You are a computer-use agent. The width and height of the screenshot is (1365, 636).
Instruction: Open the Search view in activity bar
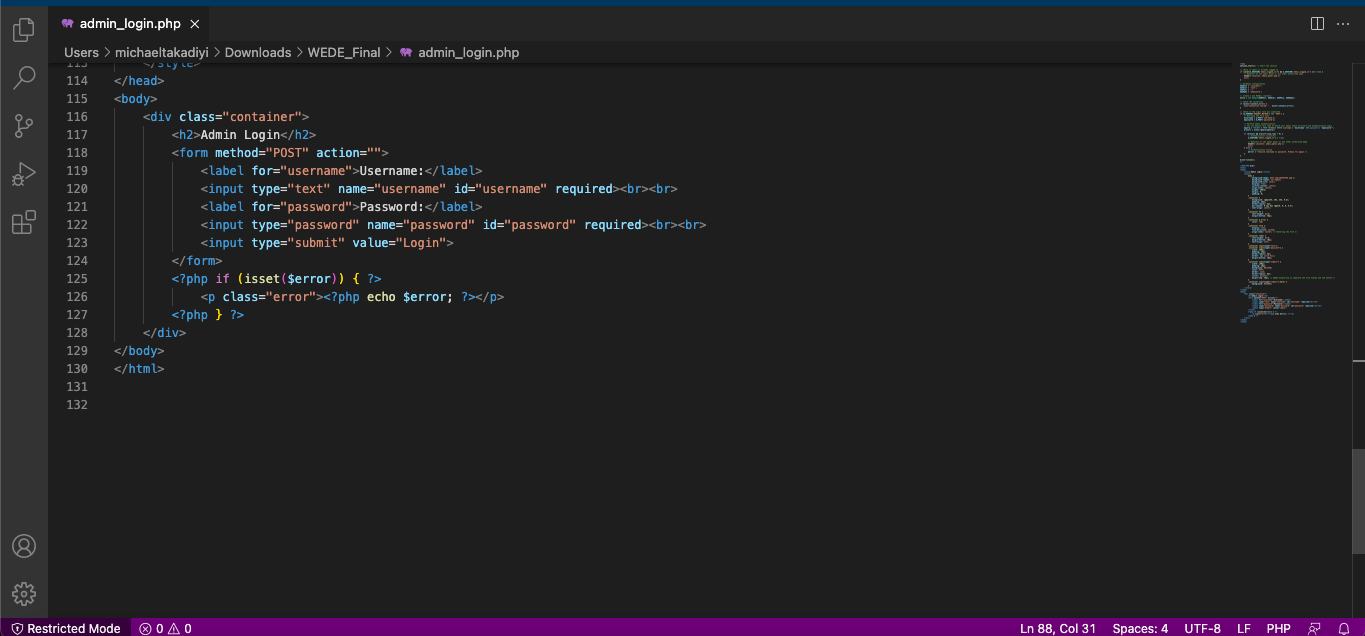coord(23,78)
